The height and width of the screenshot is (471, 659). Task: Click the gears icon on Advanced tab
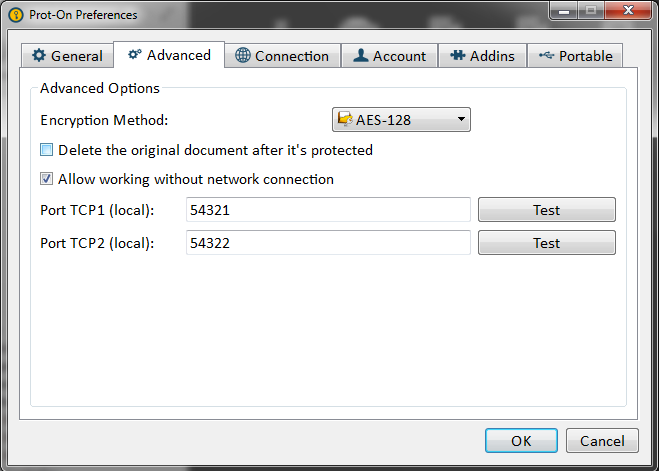click(x=135, y=55)
